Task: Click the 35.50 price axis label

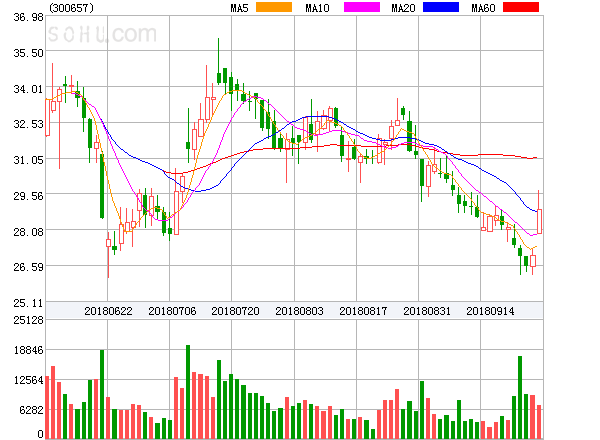Action: [x=28, y=53]
